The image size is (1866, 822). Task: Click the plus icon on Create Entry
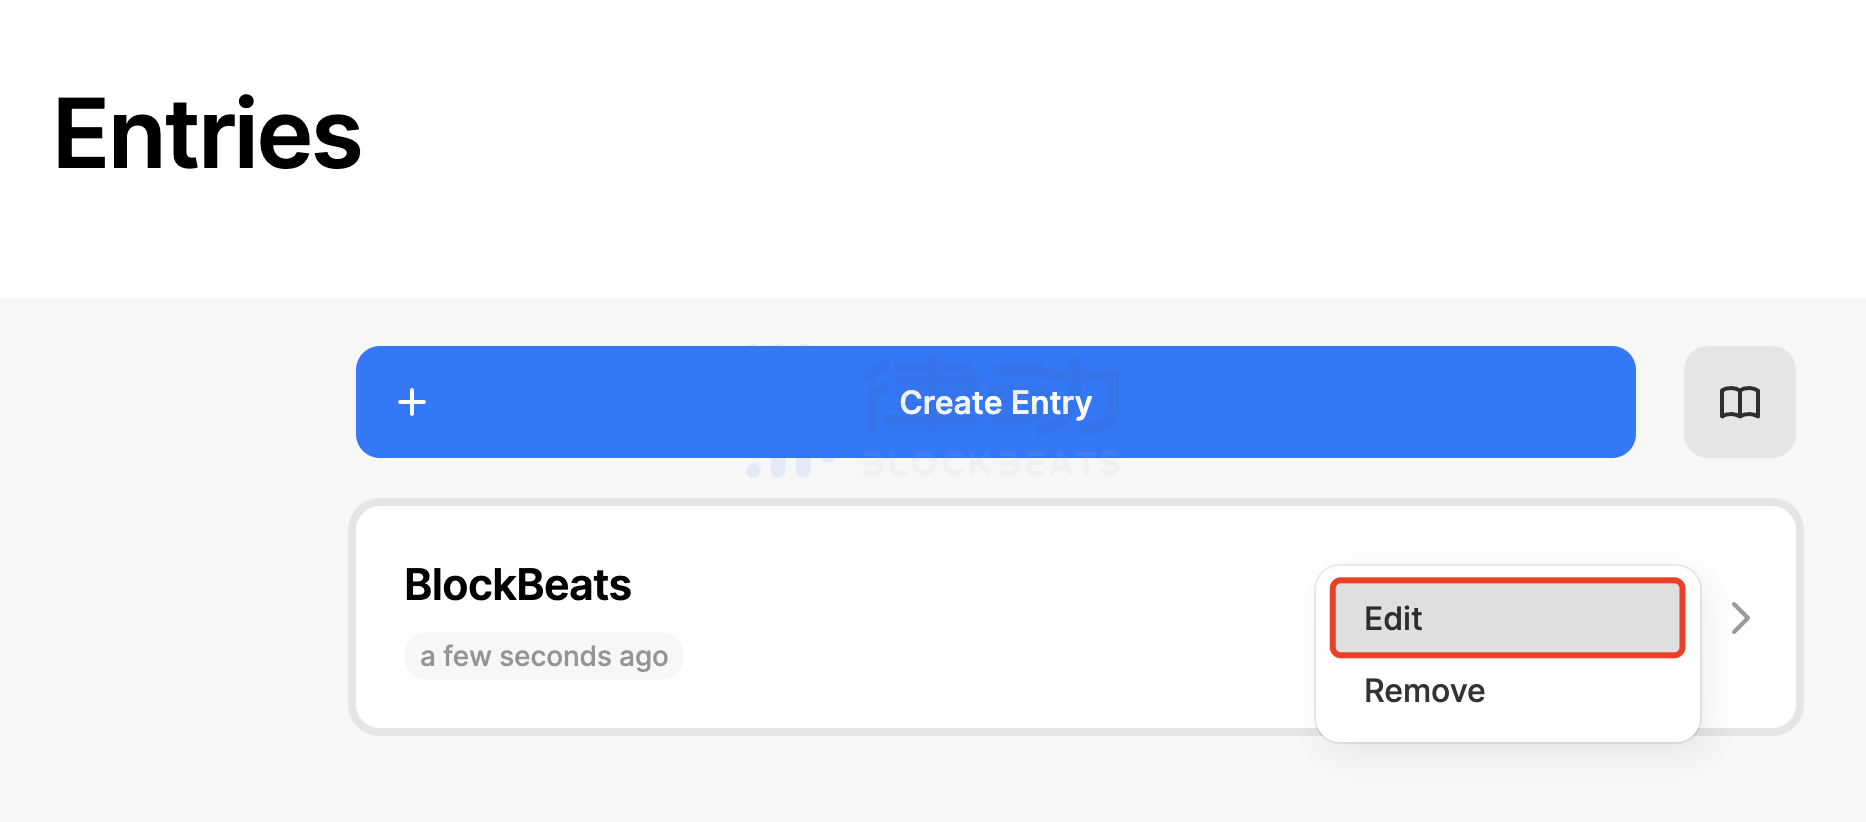tap(412, 402)
